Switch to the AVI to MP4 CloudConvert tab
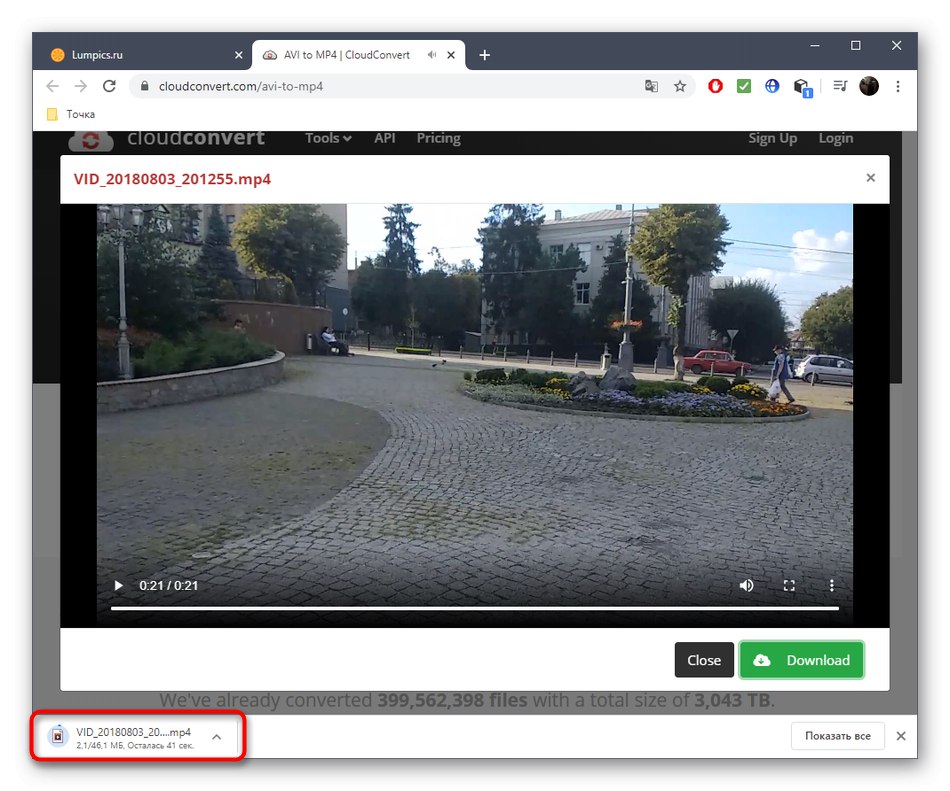Screen dimensions: 950x791 pos(358,55)
